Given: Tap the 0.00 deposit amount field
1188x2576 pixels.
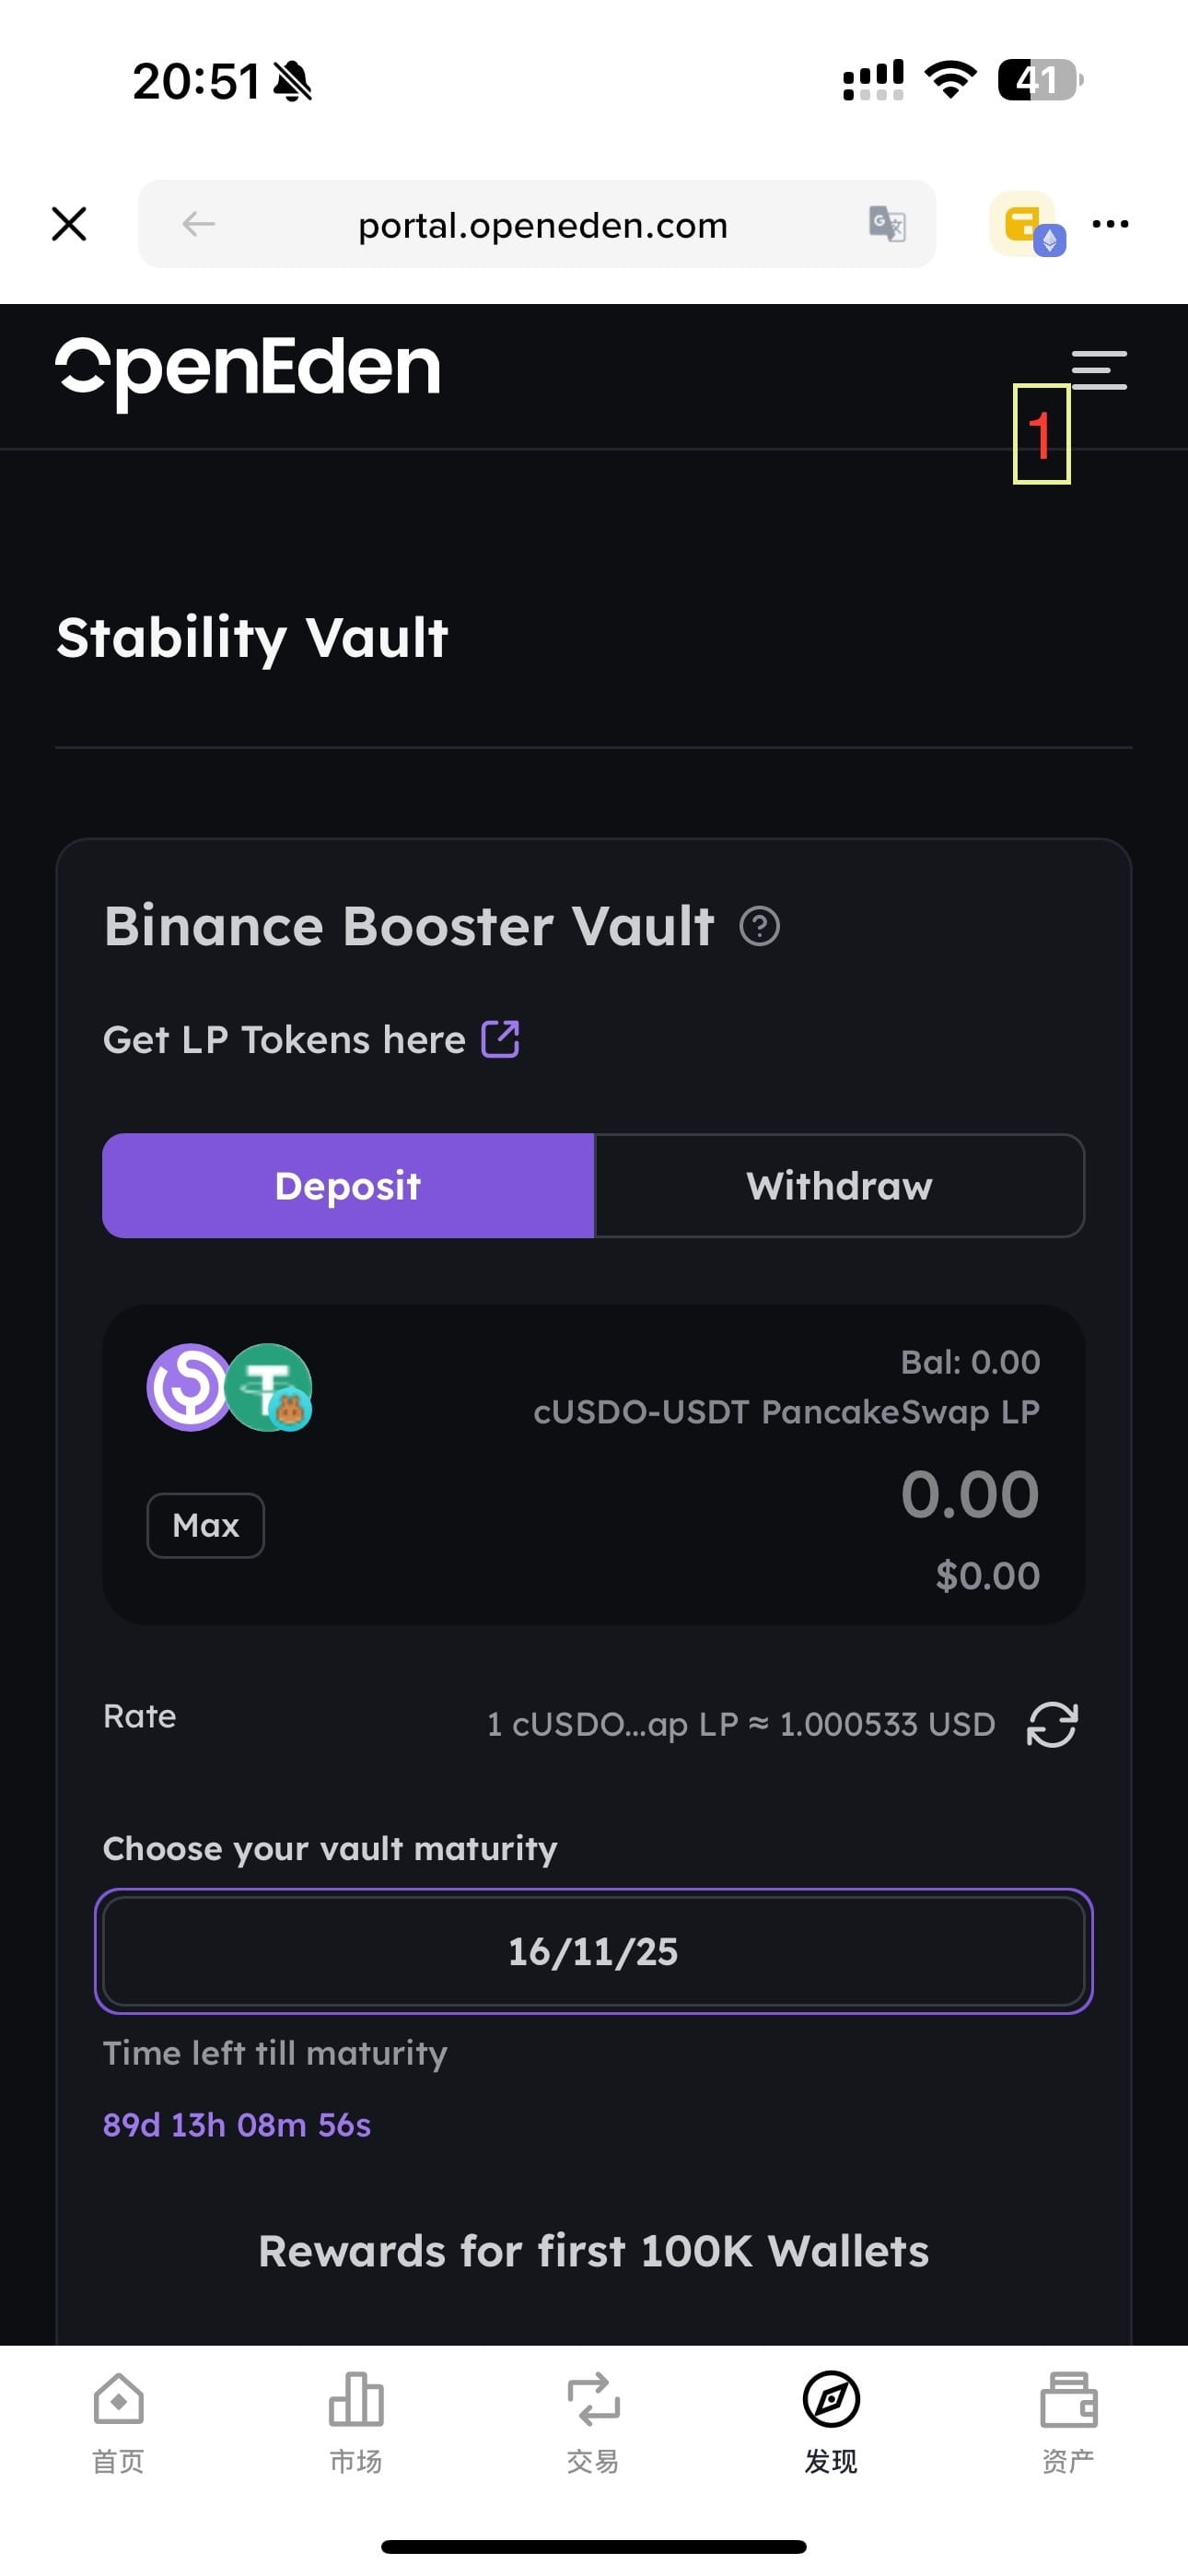Looking at the screenshot, I should click(x=968, y=1494).
